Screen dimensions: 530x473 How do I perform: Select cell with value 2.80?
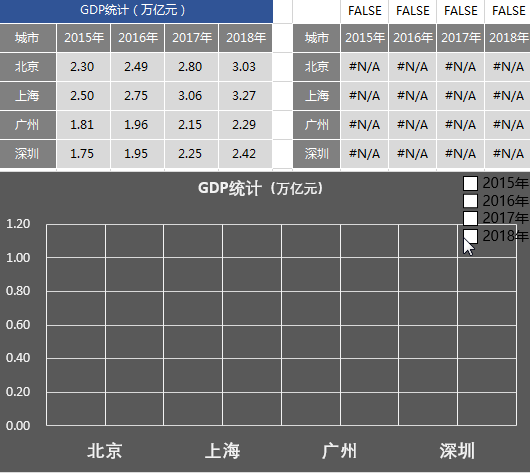point(192,67)
